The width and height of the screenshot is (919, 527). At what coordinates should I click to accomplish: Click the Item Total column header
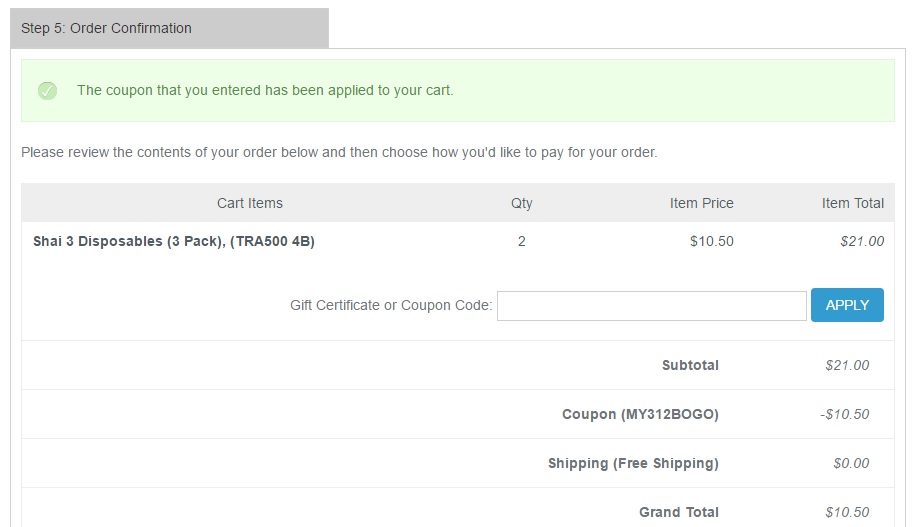pyautogui.click(x=852, y=203)
